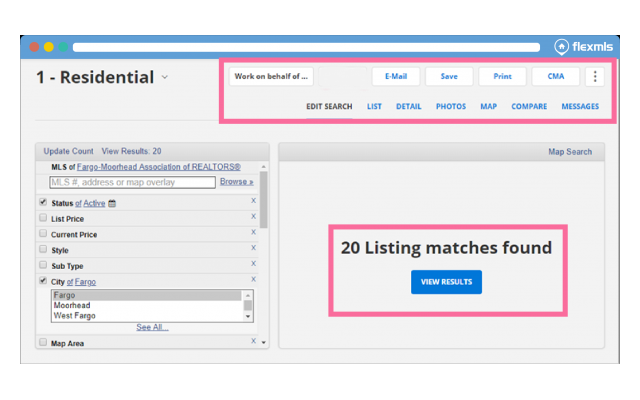Remove the Status filter with its X

point(253,201)
